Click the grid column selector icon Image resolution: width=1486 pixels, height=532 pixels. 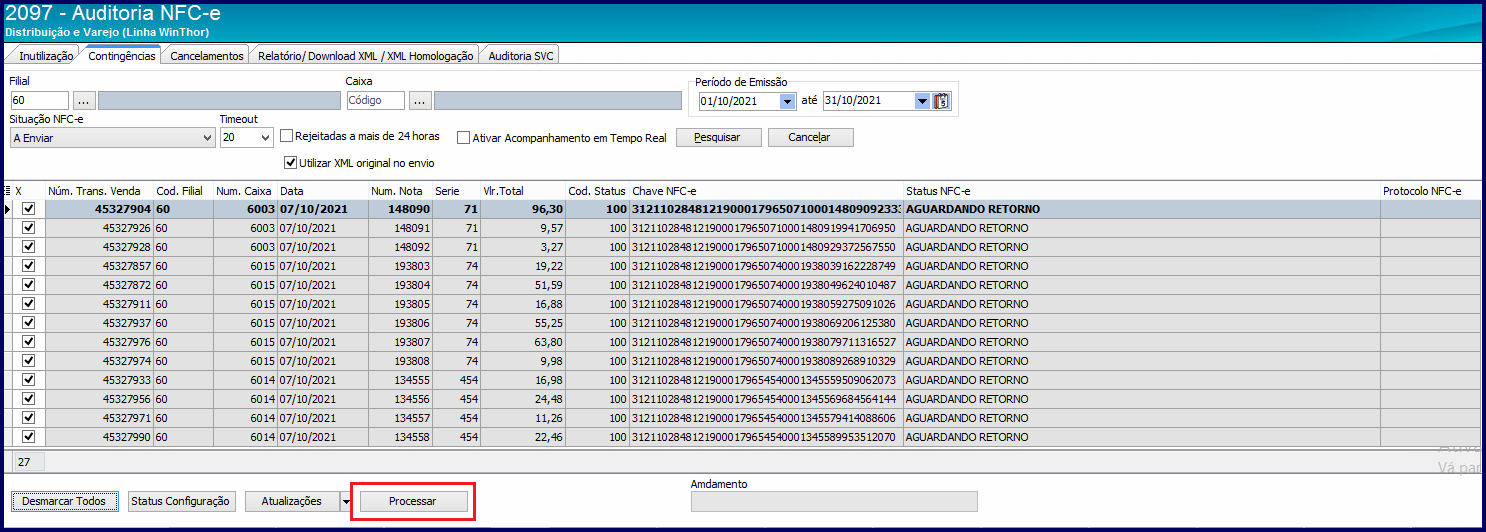click(x=8, y=190)
